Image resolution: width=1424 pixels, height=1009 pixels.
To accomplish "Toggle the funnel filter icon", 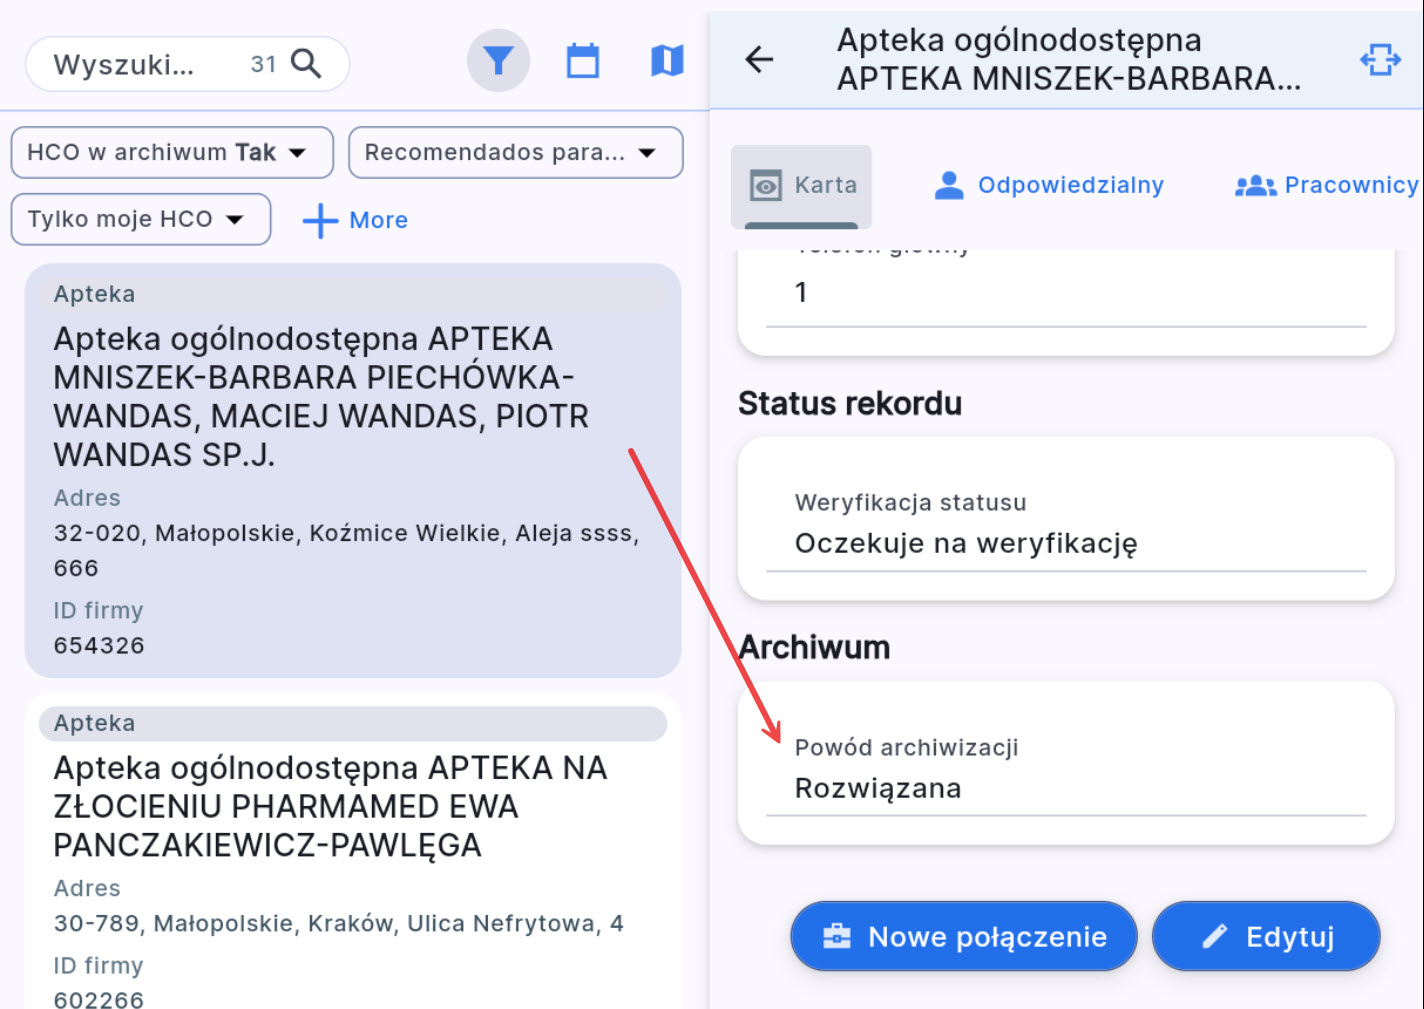I will (x=498, y=61).
